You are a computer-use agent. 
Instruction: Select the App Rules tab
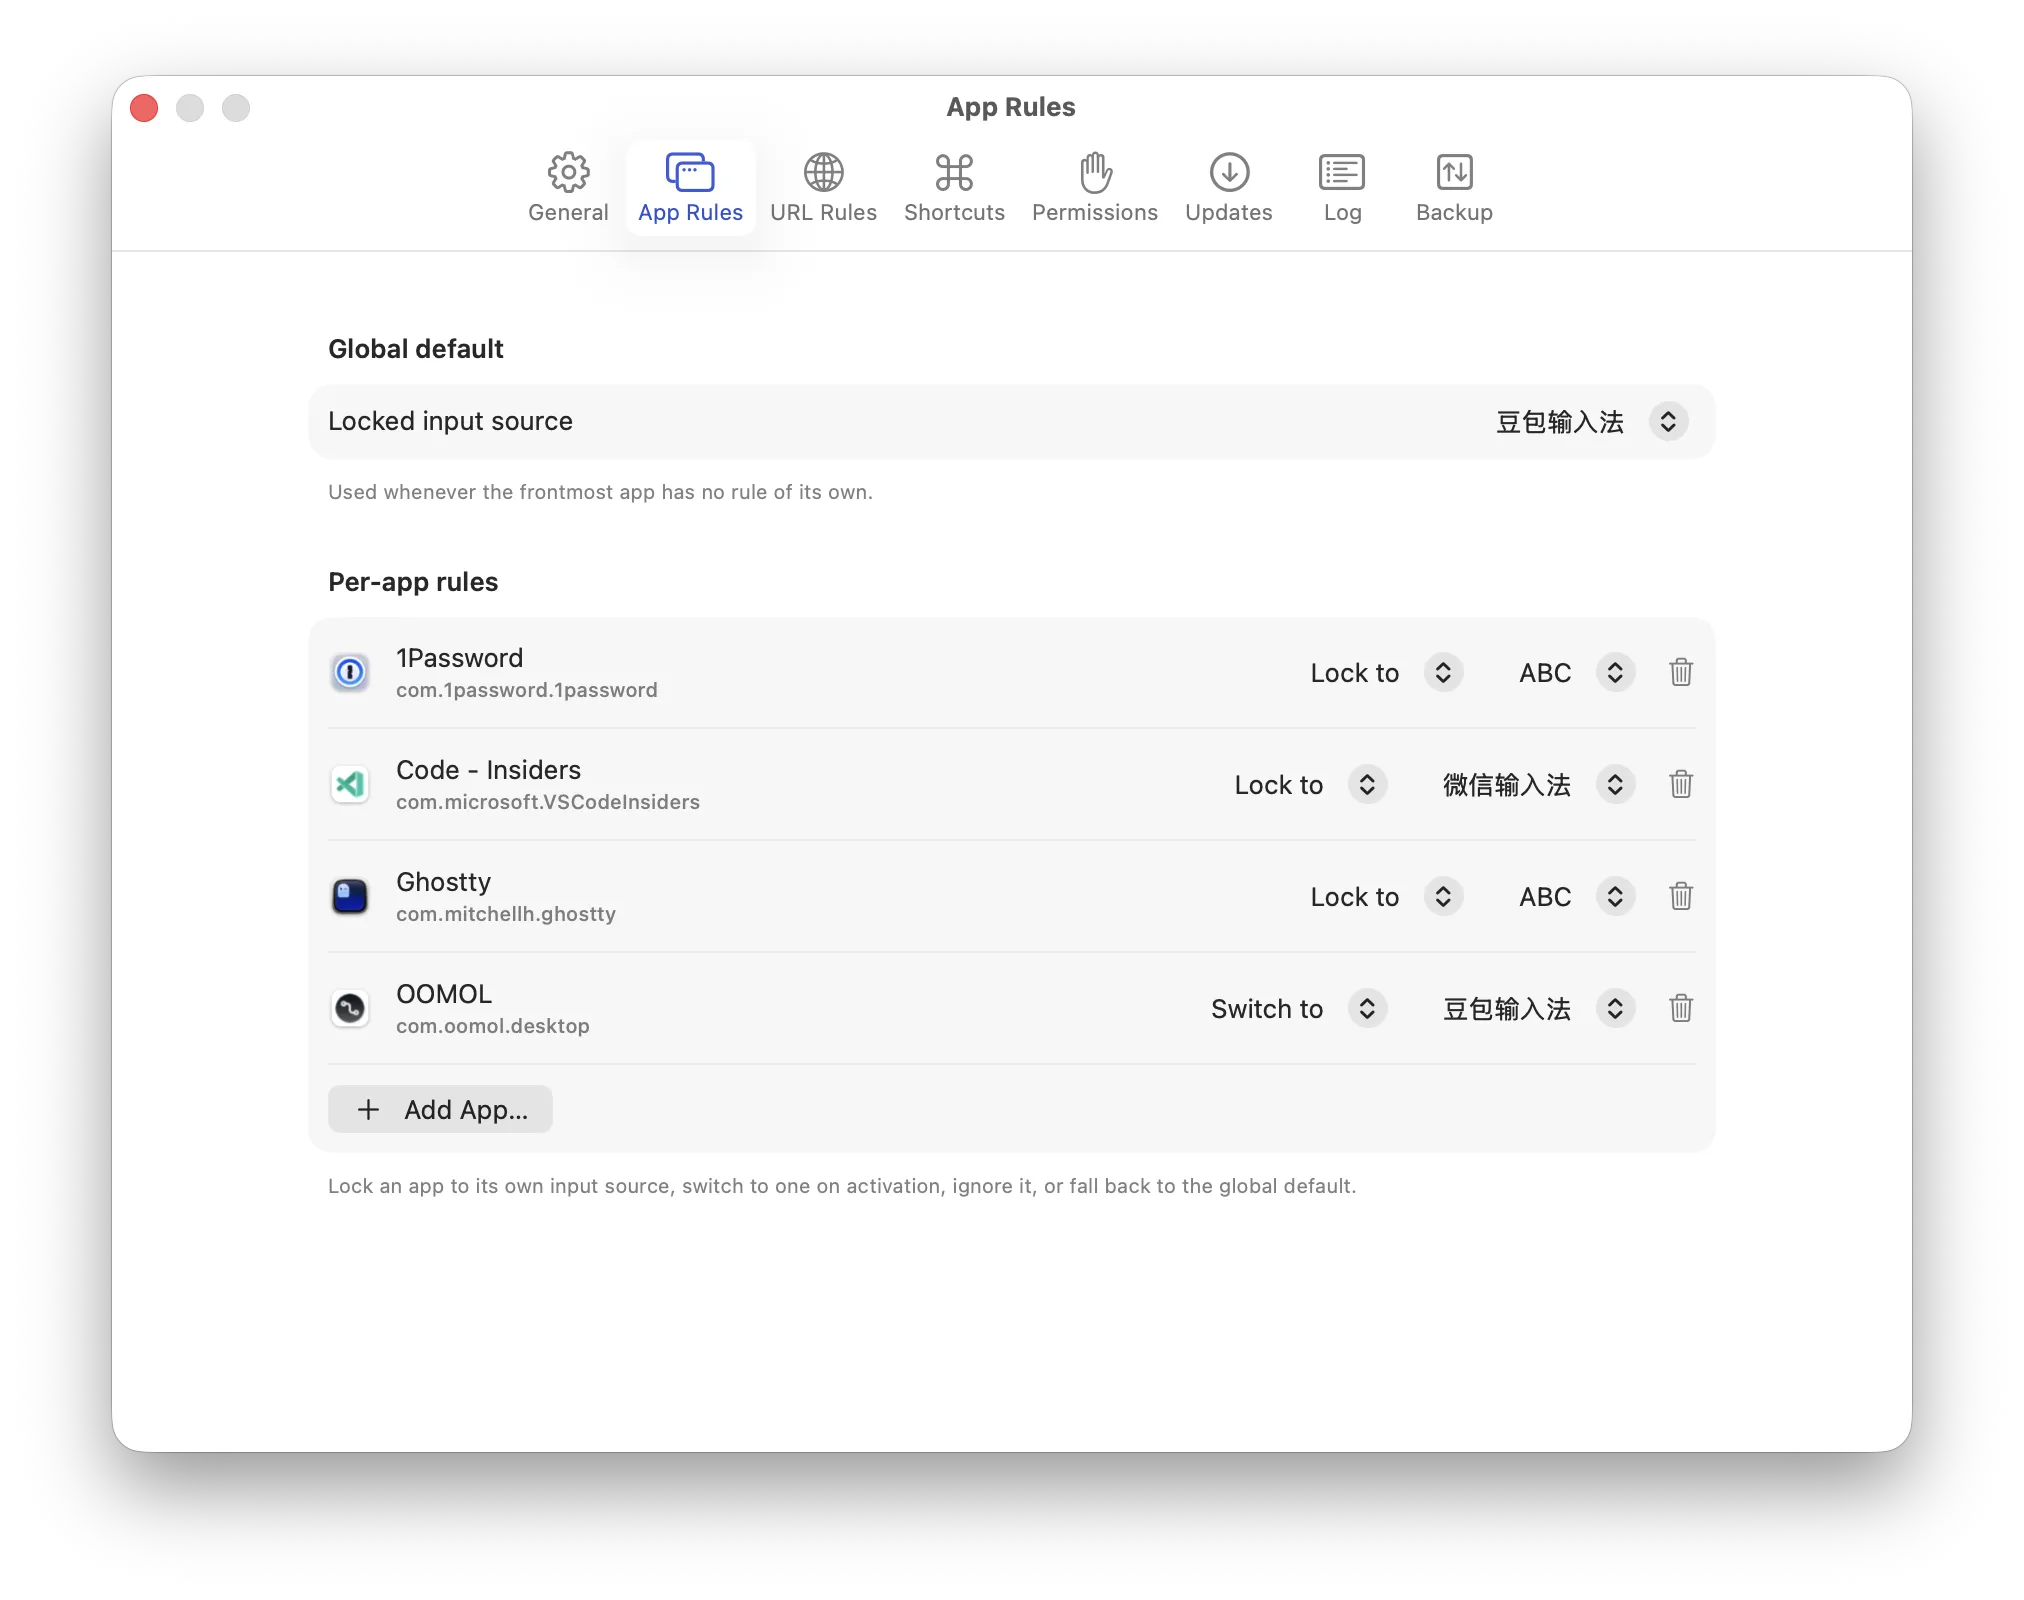coord(690,188)
